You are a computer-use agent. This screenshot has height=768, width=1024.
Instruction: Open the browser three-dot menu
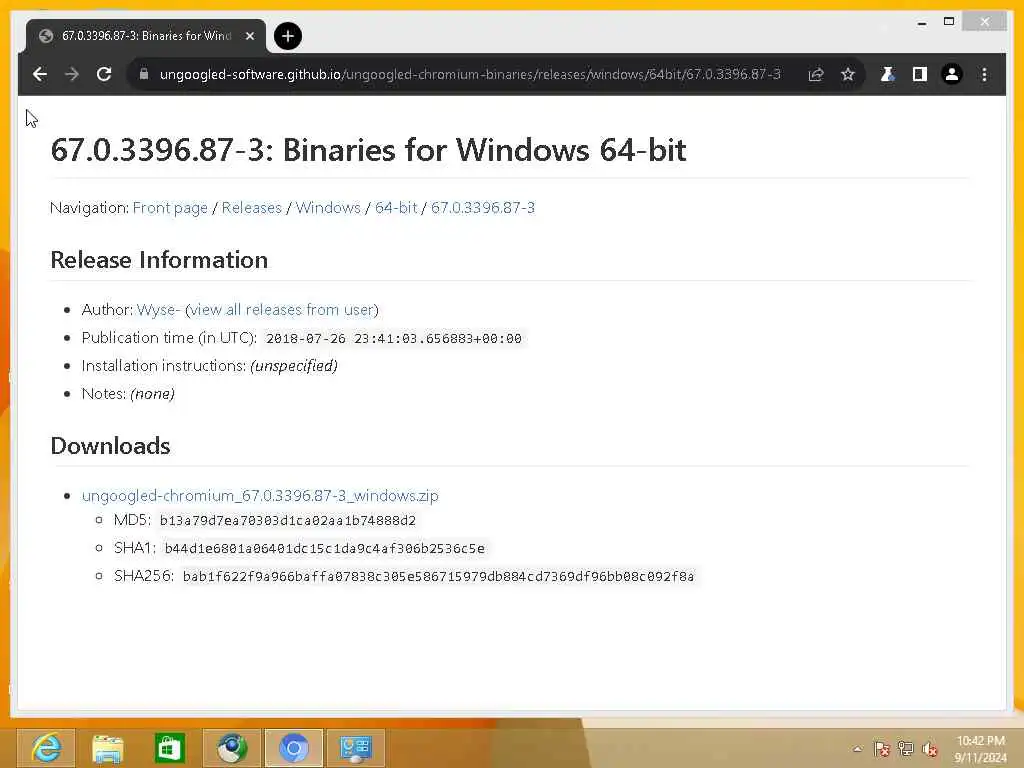pyautogui.click(x=984, y=74)
